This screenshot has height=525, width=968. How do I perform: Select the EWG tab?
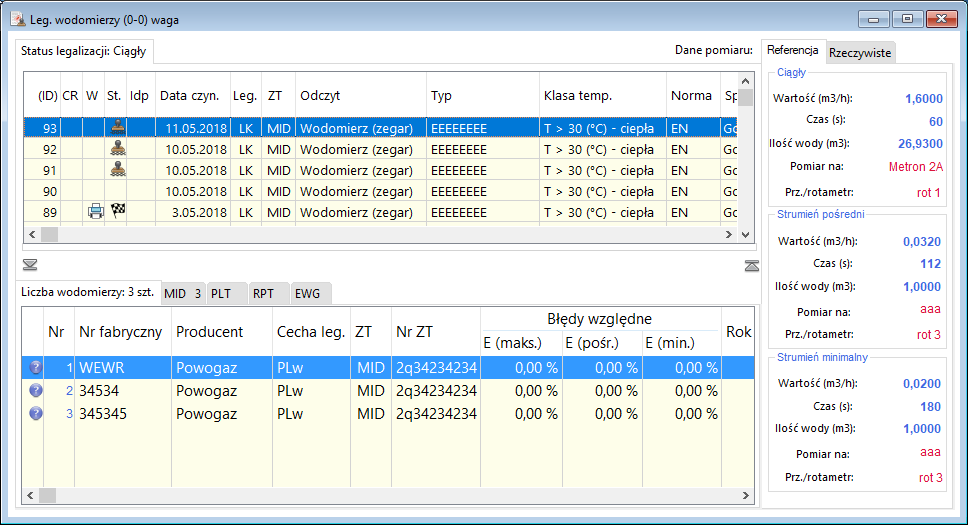pyautogui.click(x=308, y=294)
